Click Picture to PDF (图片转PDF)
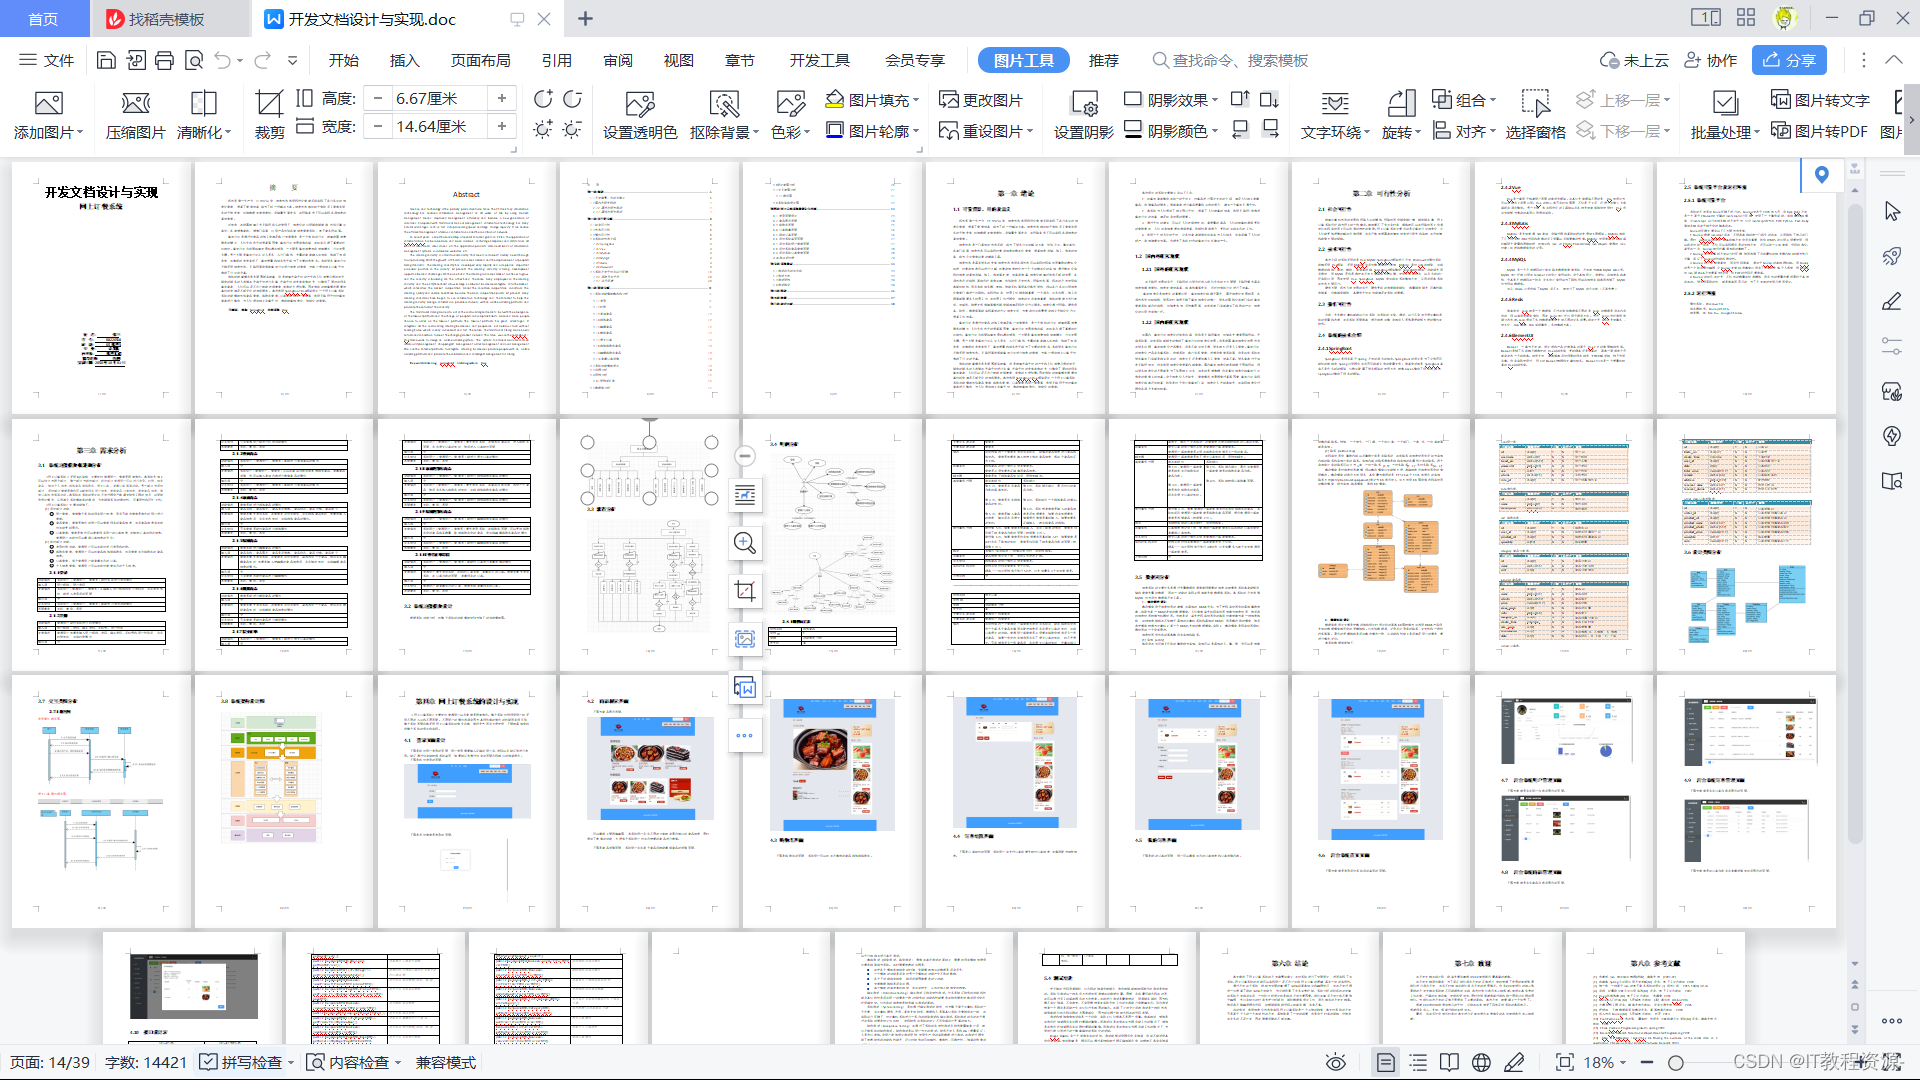Viewport: 1920px width, 1080px height. [1819, 131]
